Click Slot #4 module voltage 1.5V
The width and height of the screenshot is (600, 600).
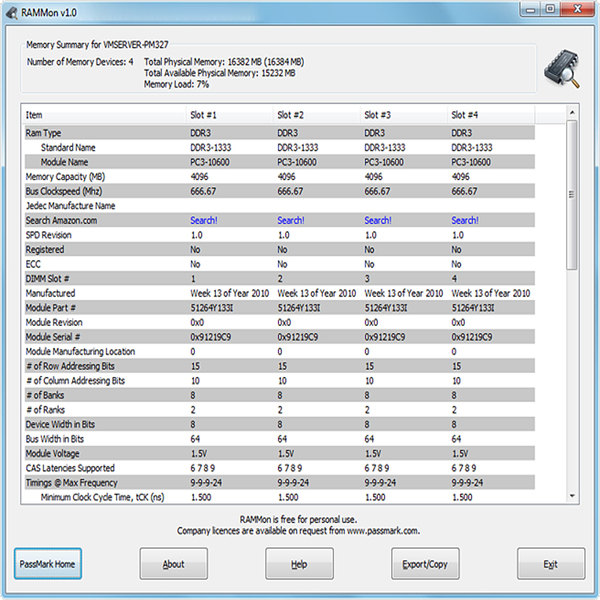(460, 453)
